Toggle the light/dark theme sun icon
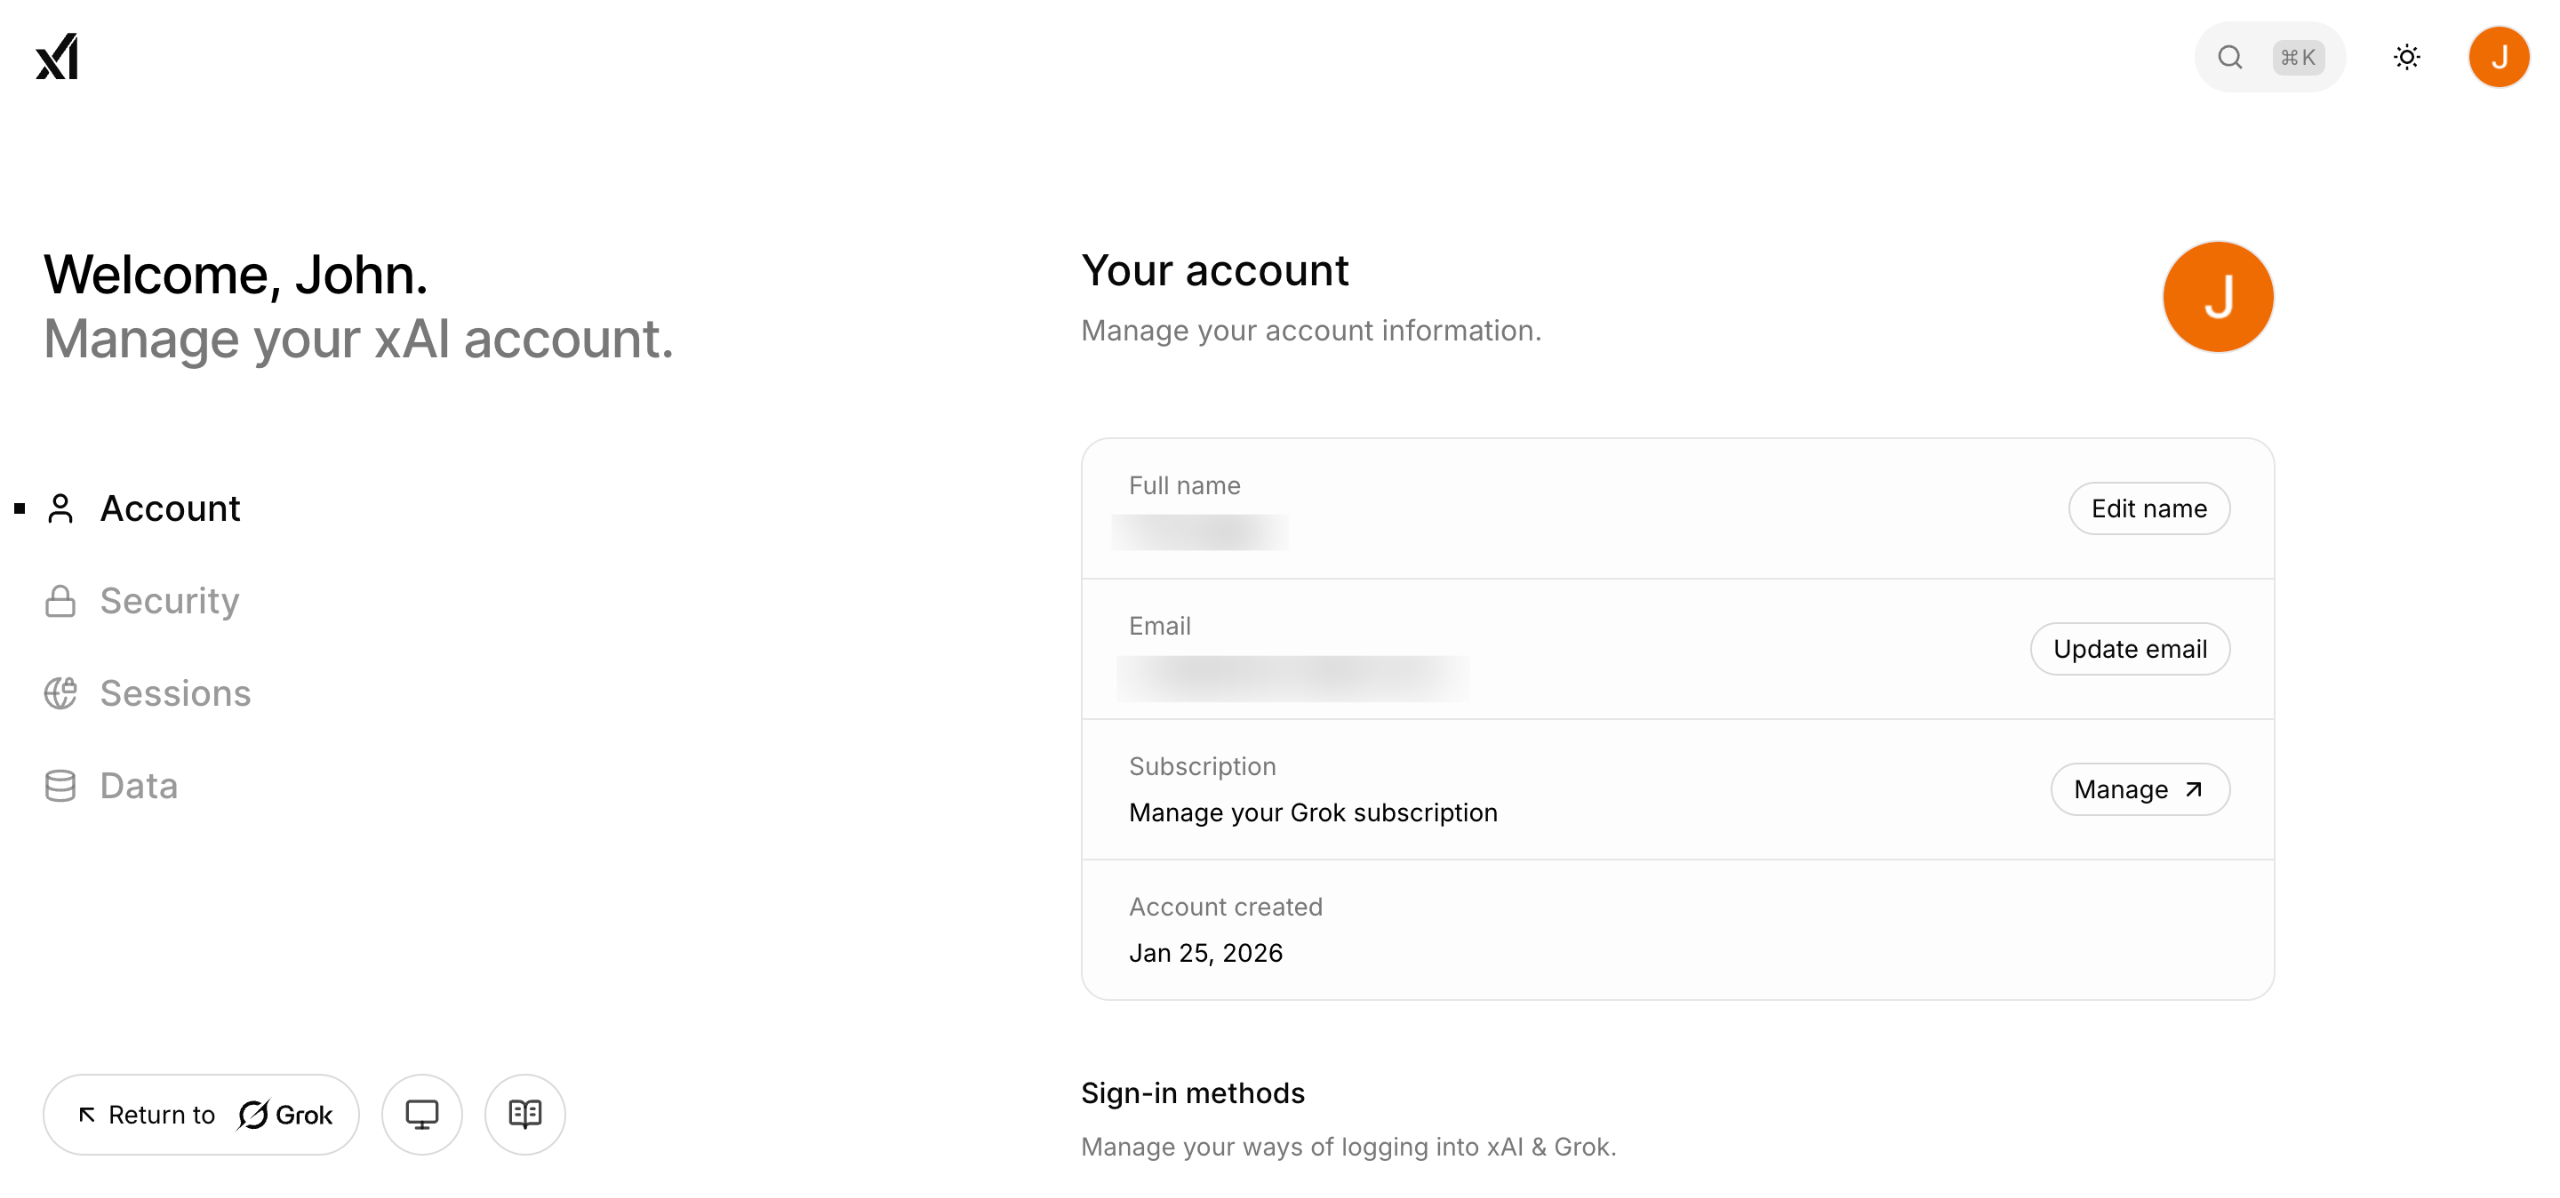Screen dimensions: 2560x1198 [x=2406, y=57]
